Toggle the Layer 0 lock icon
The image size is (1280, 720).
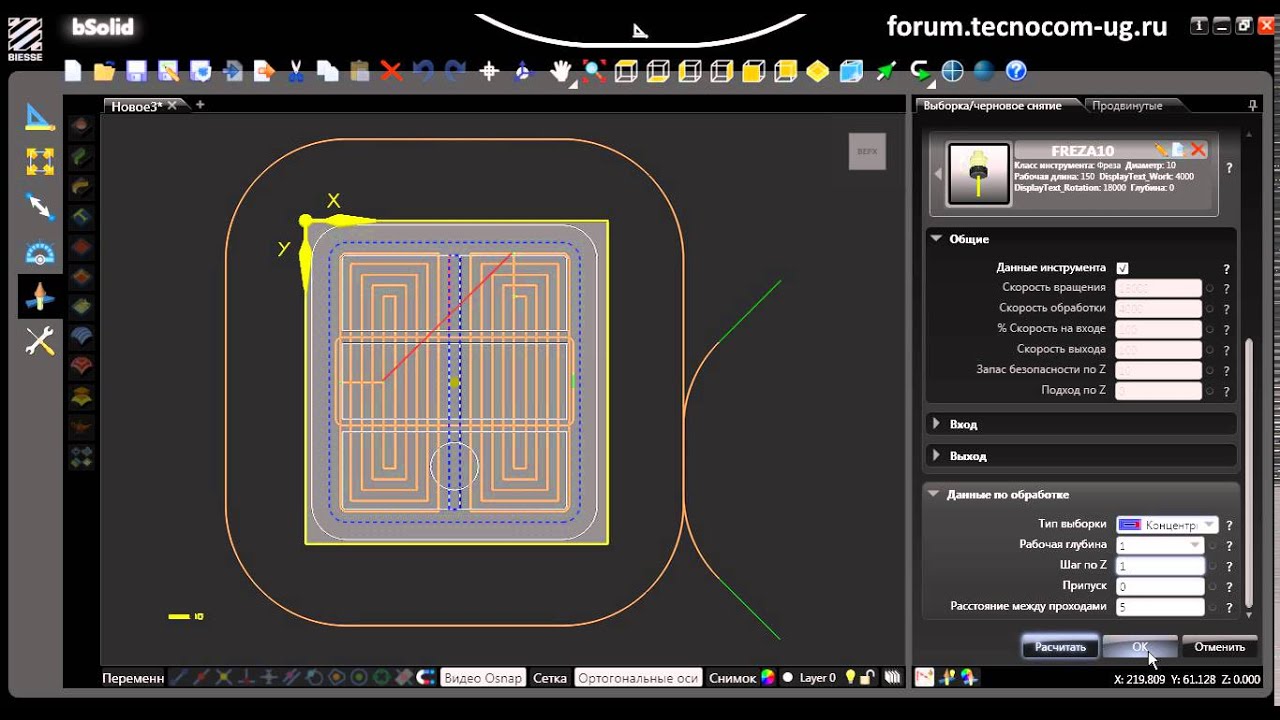pyautogui.click(x=869, y=677)
